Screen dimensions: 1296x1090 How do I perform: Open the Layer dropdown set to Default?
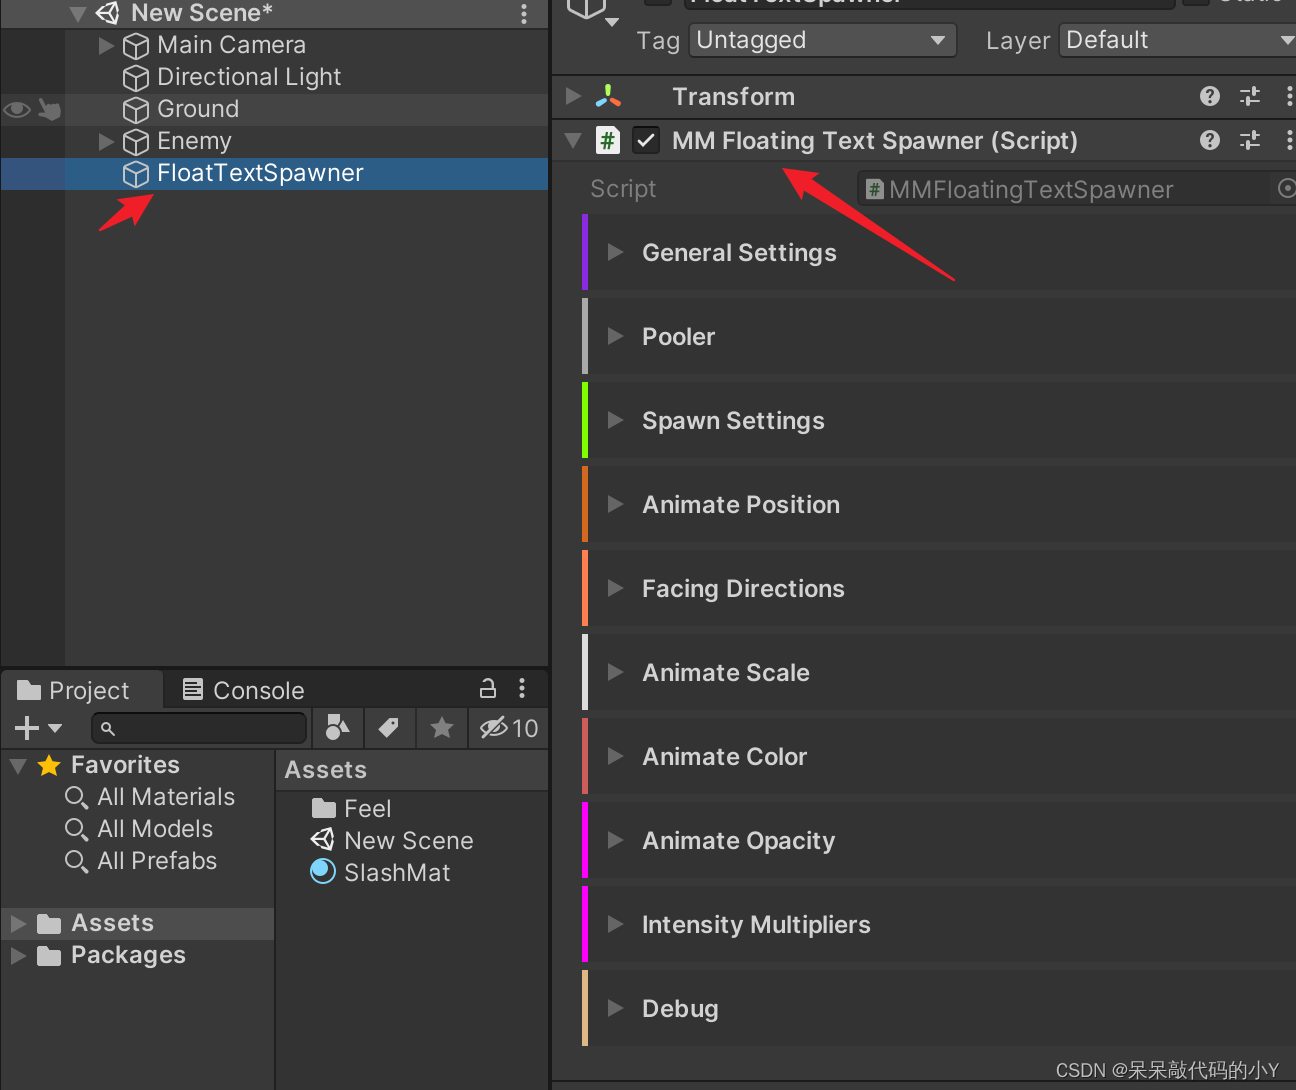tap(1178, 40)
